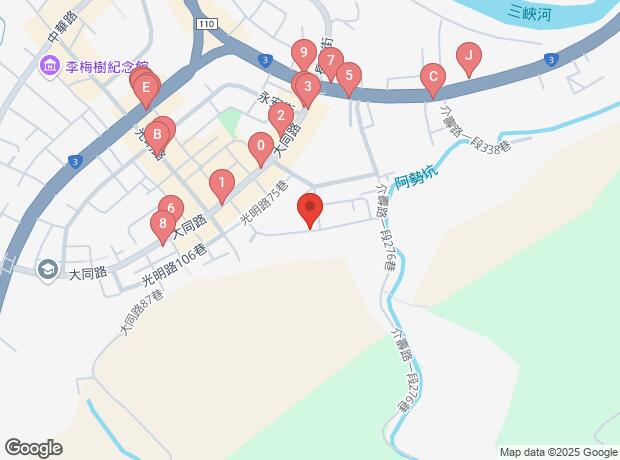This screenshot has height=460, width=620.
Task: Click the pin labeled E
Action: pyautogui.click(x=146, y=88)
